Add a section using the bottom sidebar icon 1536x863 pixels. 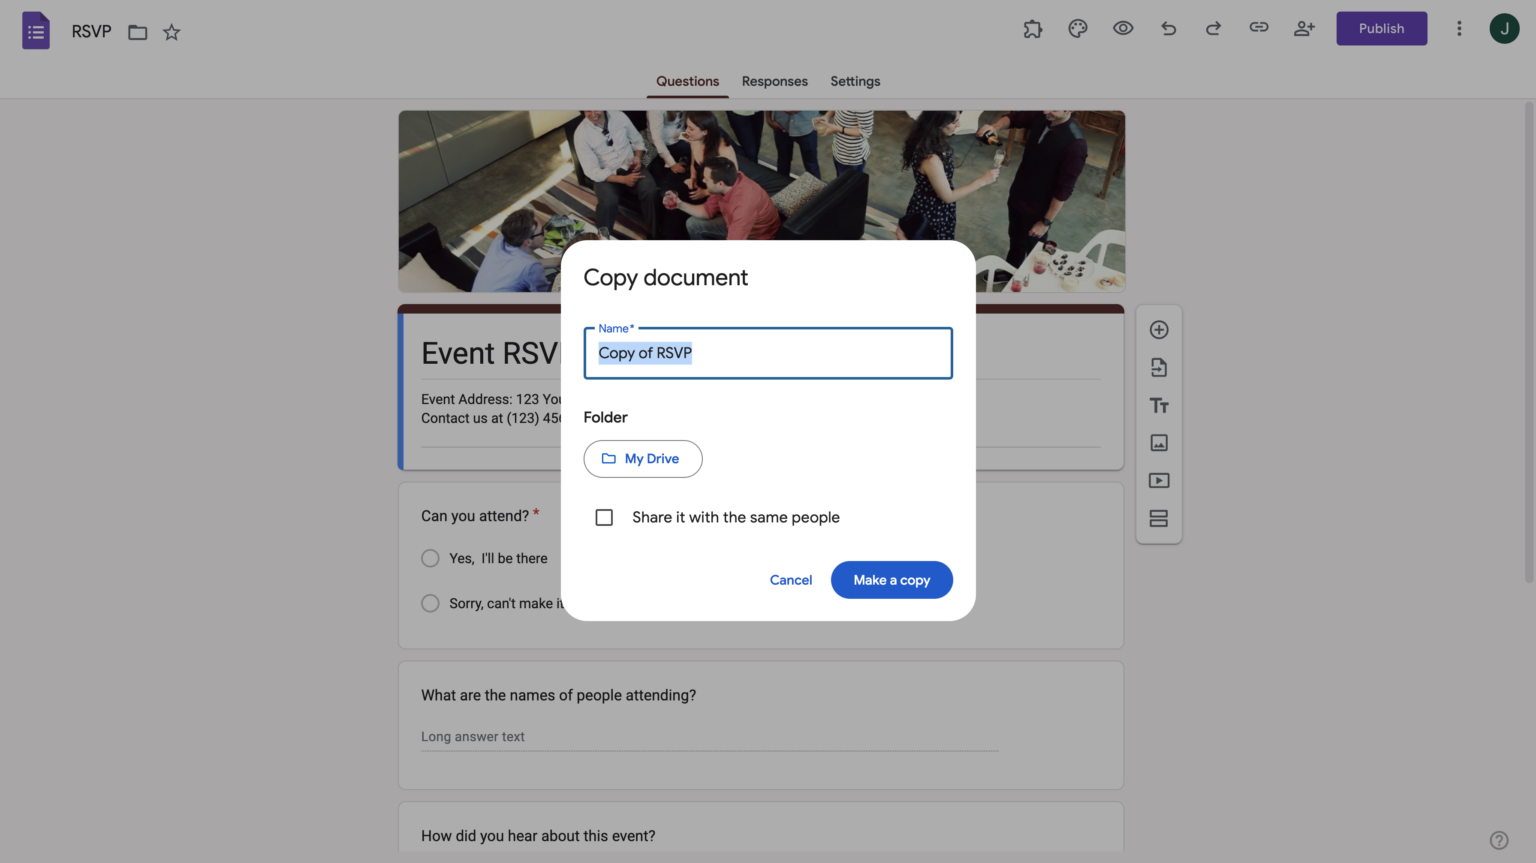pos(1159,518)
